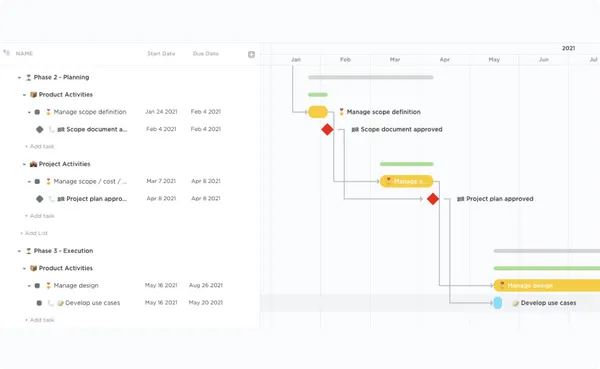Collapse Manage scope / cost subtasks
The height and width of the screenshot is (369, 600).
(29, 182)
